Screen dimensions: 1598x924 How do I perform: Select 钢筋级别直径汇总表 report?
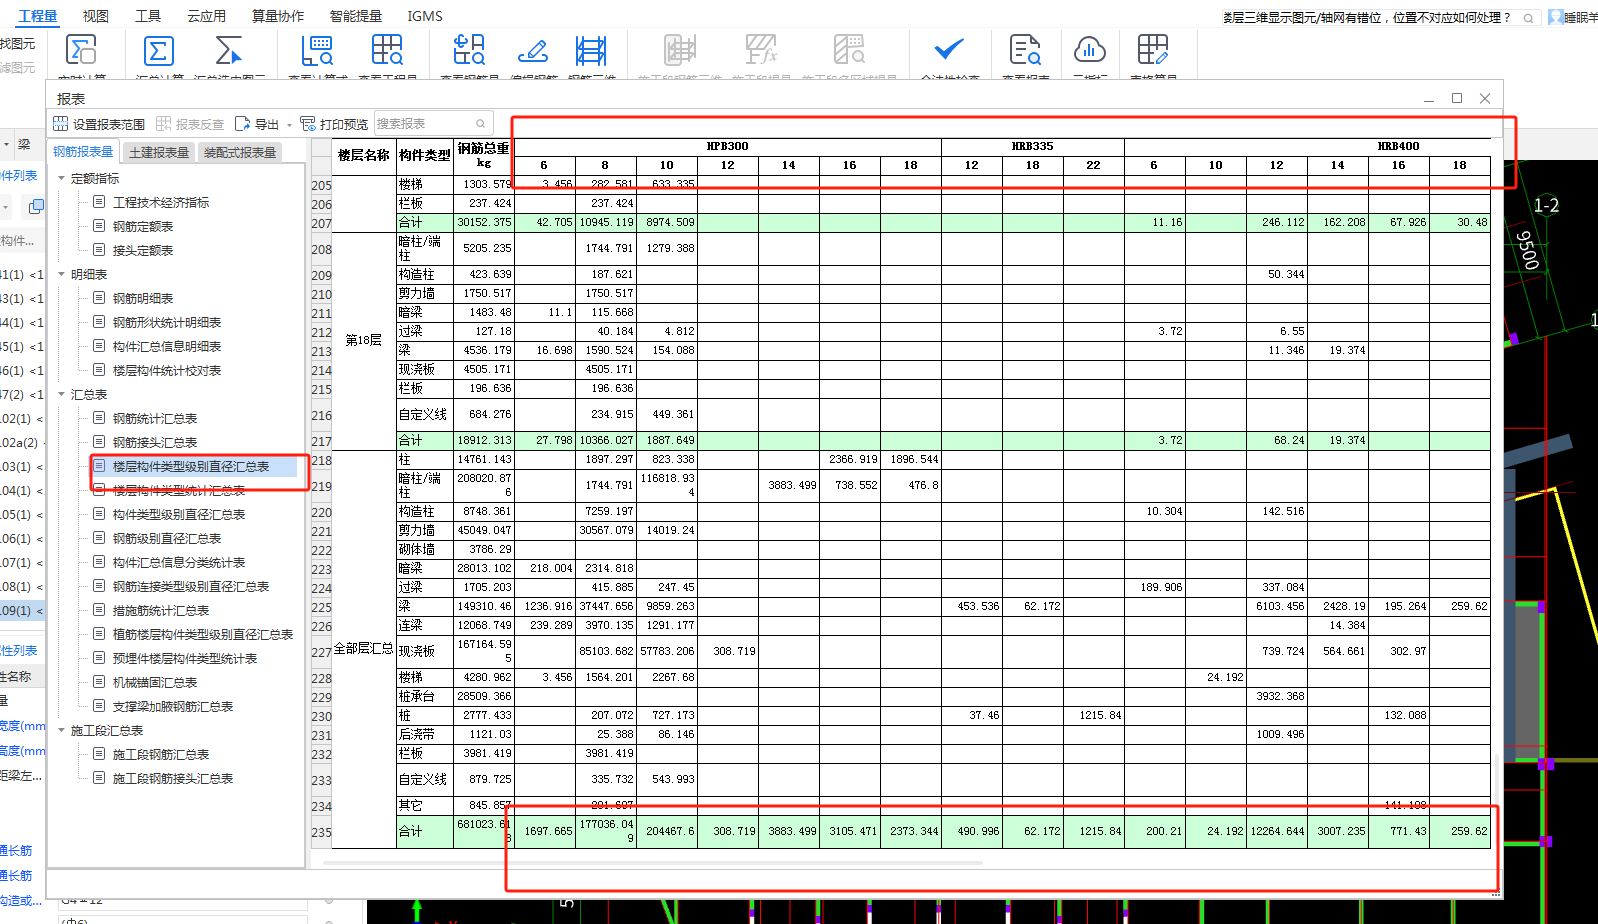167,538
